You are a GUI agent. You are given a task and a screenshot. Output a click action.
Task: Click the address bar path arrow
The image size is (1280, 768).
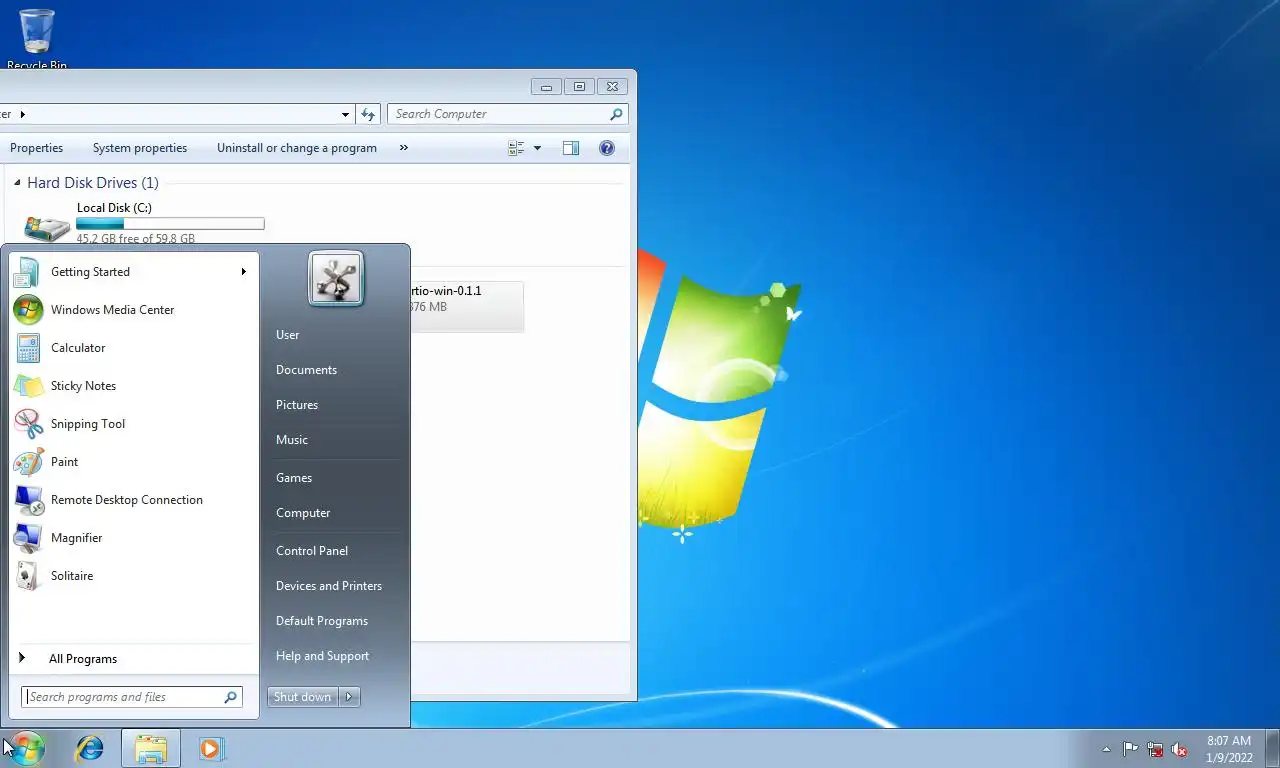[22, 114]
